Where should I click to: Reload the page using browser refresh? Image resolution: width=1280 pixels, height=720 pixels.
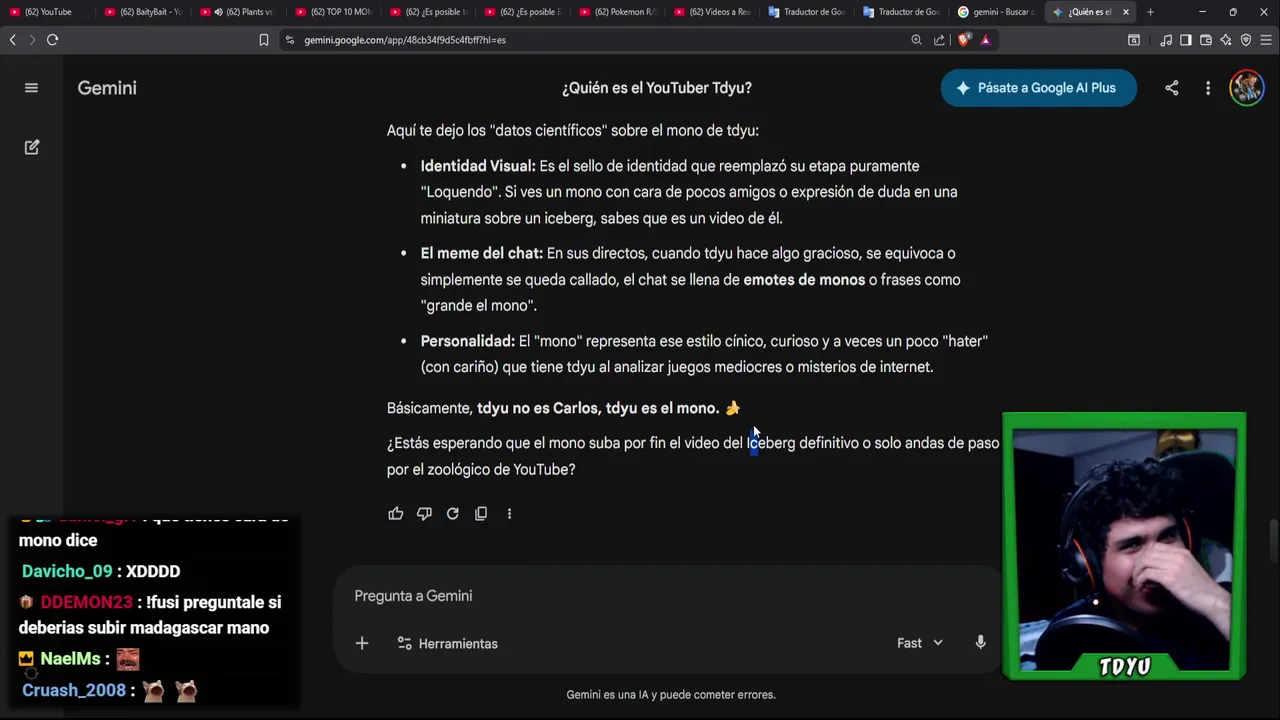pos(52,40)
